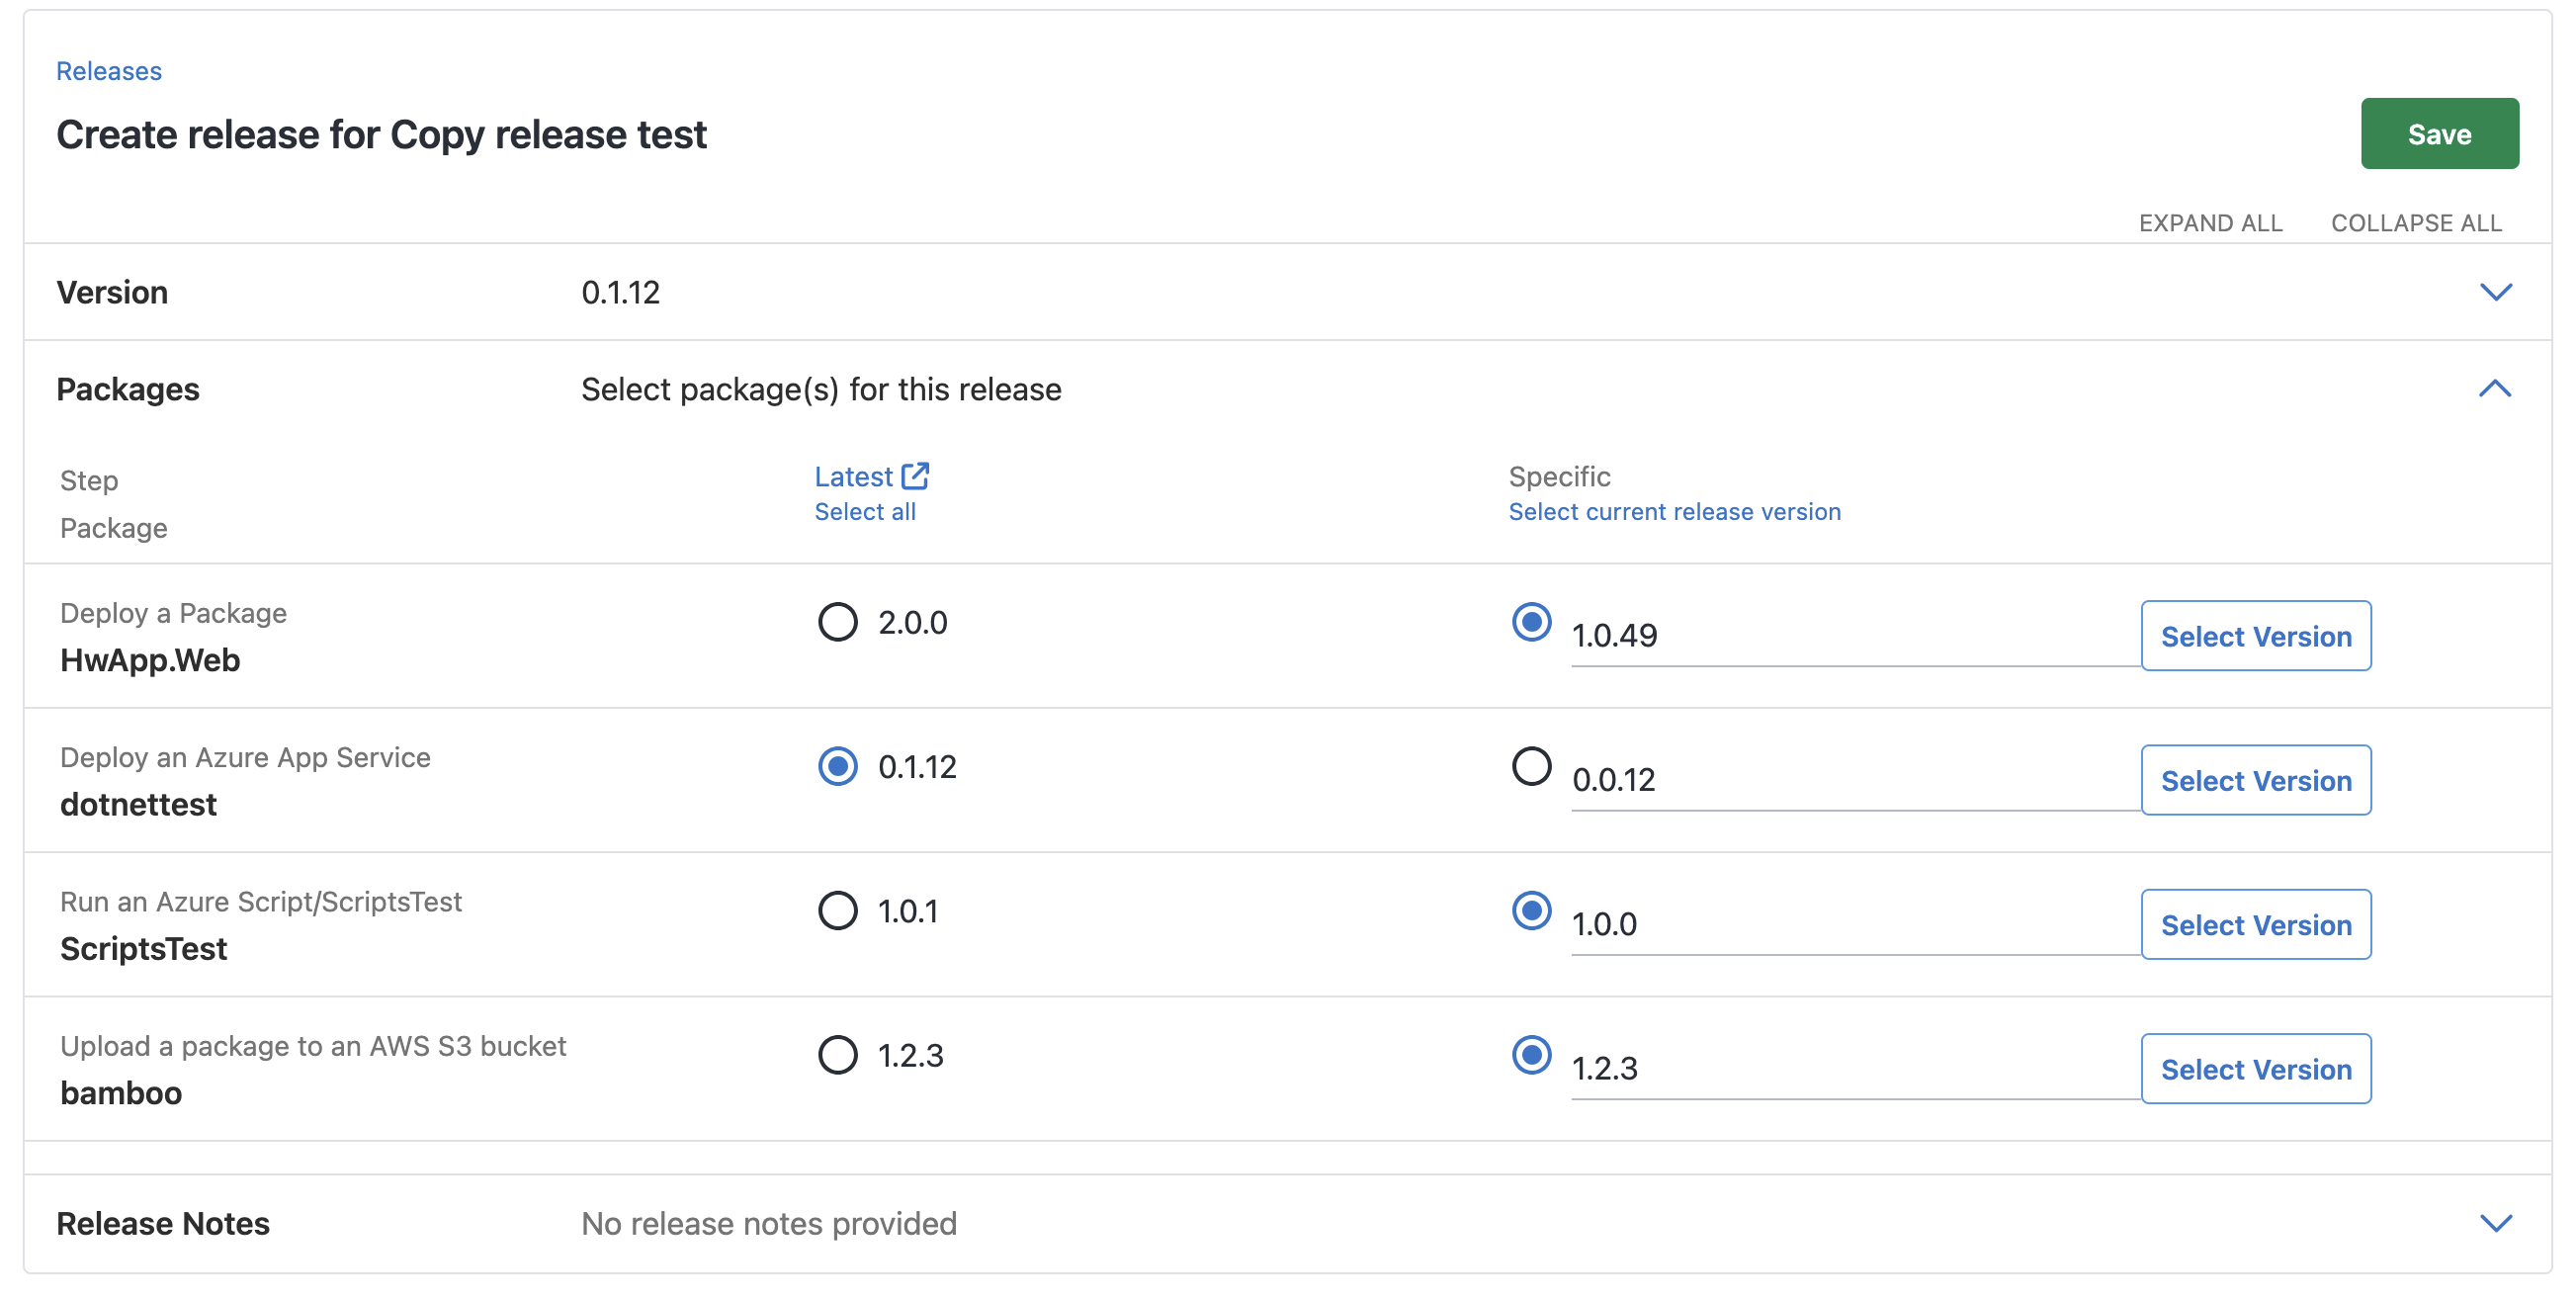Screen dimensions: 2576x1299
Task: Select latest 1.2.3 for bamboo package
Action: click(x=837, y=1054)
